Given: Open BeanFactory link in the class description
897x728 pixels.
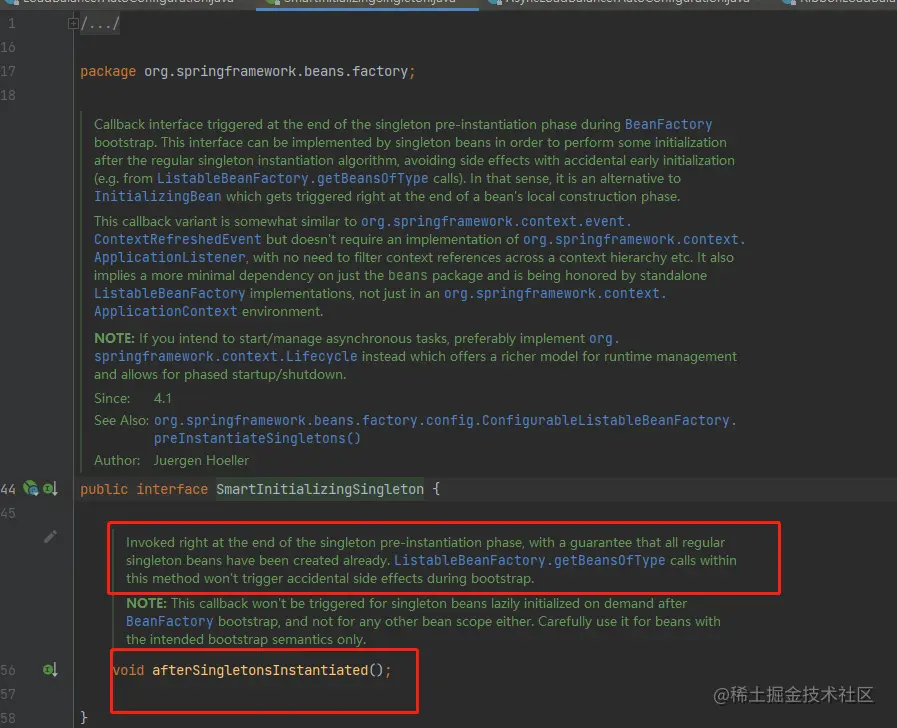Looking at the screenshot, I should click(x=668, y=124).
